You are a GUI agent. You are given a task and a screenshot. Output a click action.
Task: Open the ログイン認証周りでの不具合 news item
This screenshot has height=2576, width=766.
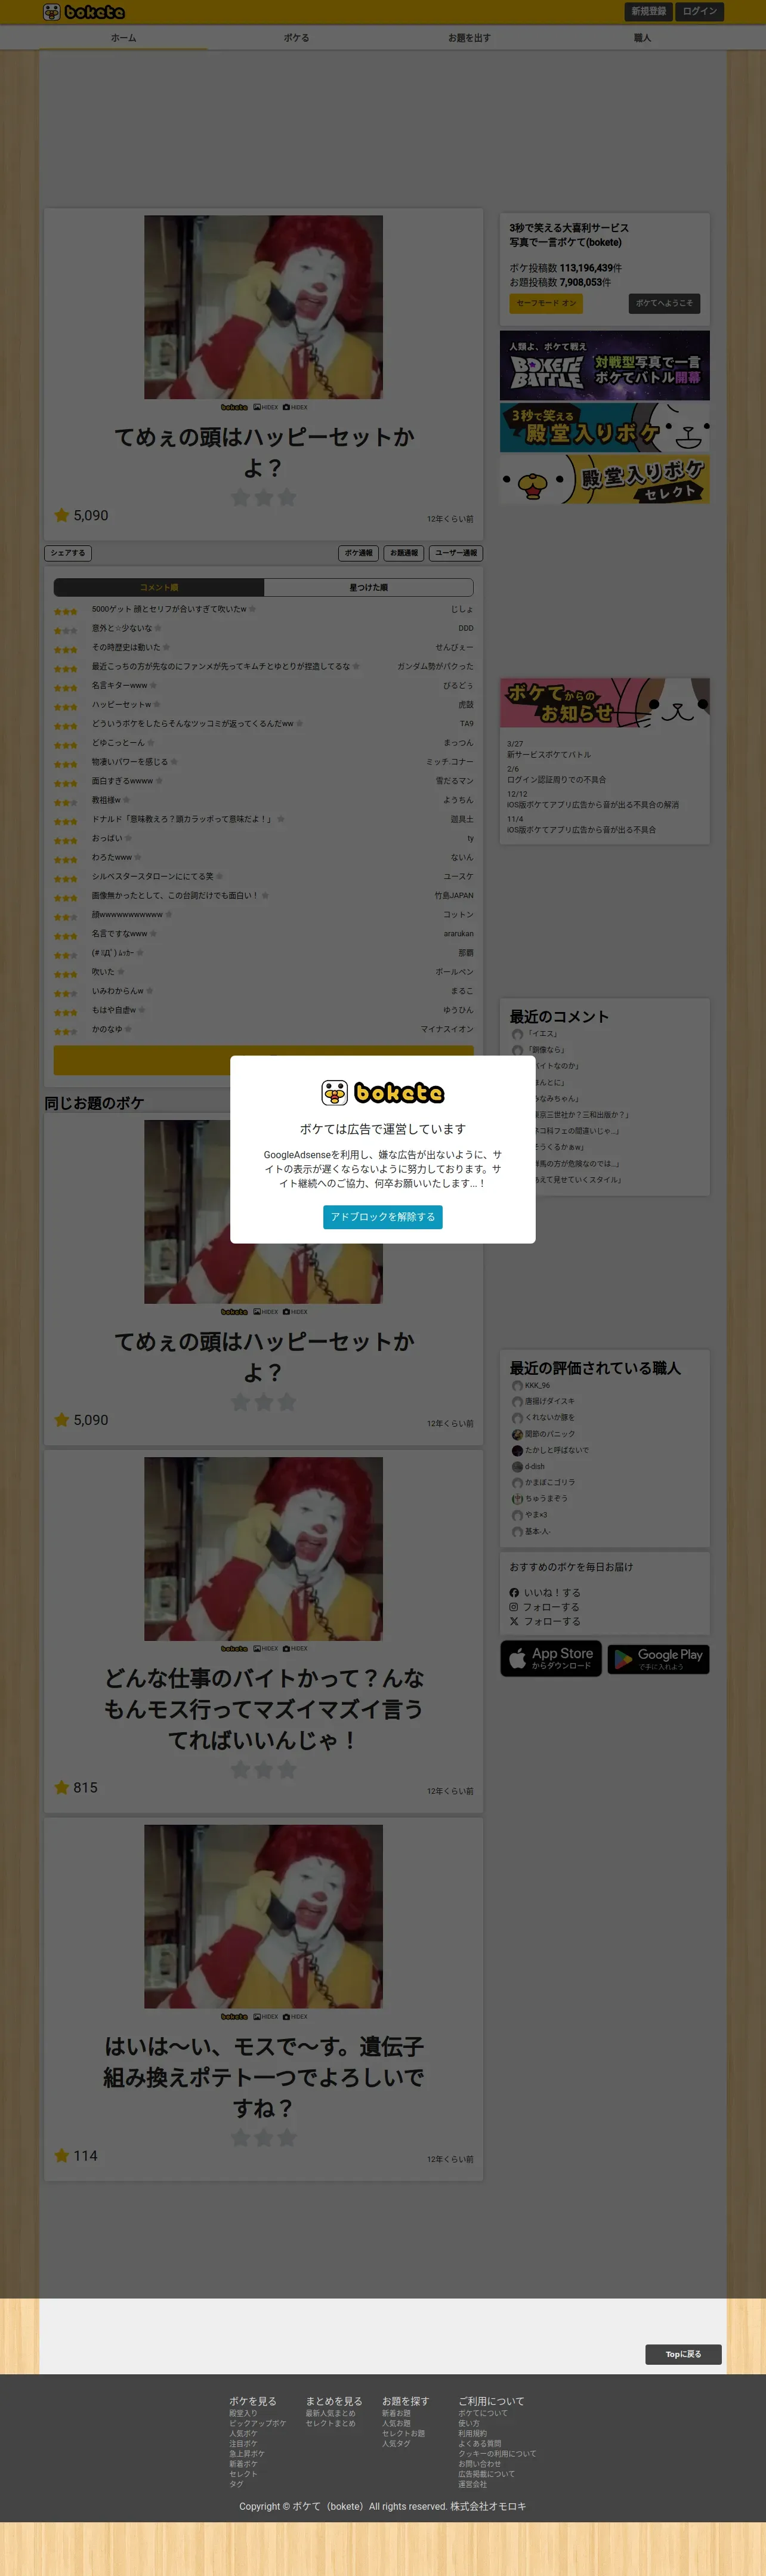coord(556,780)
